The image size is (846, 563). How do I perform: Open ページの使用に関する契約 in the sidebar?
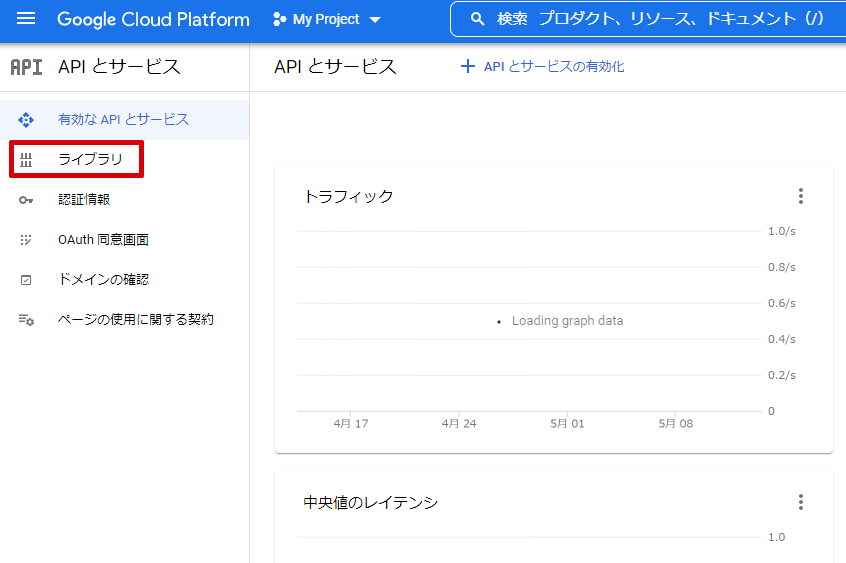tap(136, 319)
